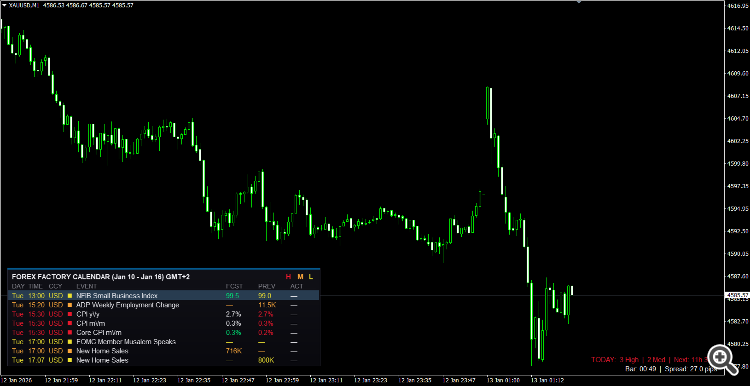Click the orange impact square for 17:00 New Home Sales
This screenshot has width=750, height=386.
pyautogui.click(x=70, y=351)
